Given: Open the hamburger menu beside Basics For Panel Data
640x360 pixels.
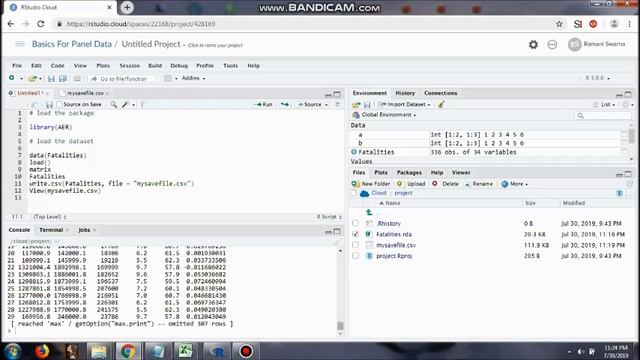Looking at the screenshot, I should tap(20, 44).
